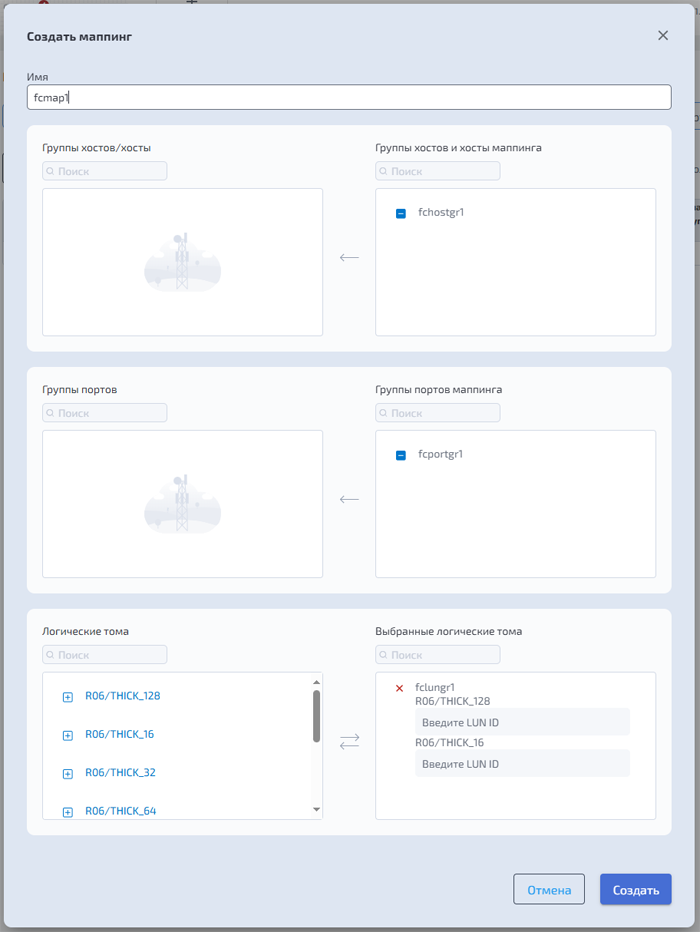This screenshot has height=932, width=700.
Task: Open R06/THICK_64 volume link
Action: point(121,811)
